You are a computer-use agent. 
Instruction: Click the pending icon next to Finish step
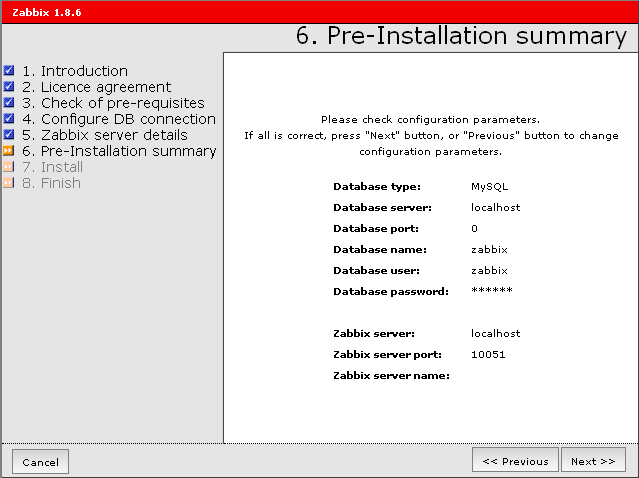click(x=9, y=183)
